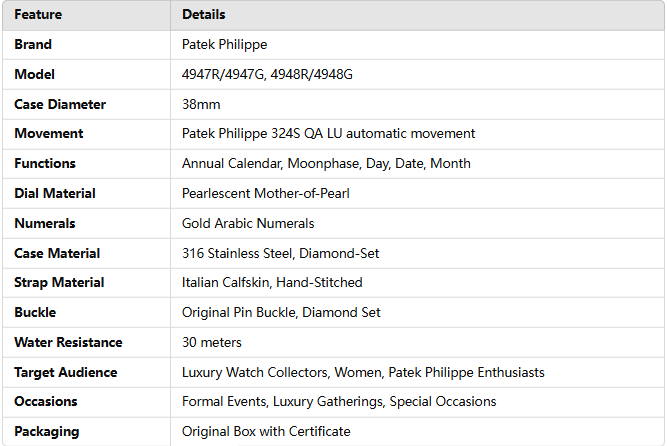Click the Movement row label
The image size is (667, 446).
tap(48, 134)
